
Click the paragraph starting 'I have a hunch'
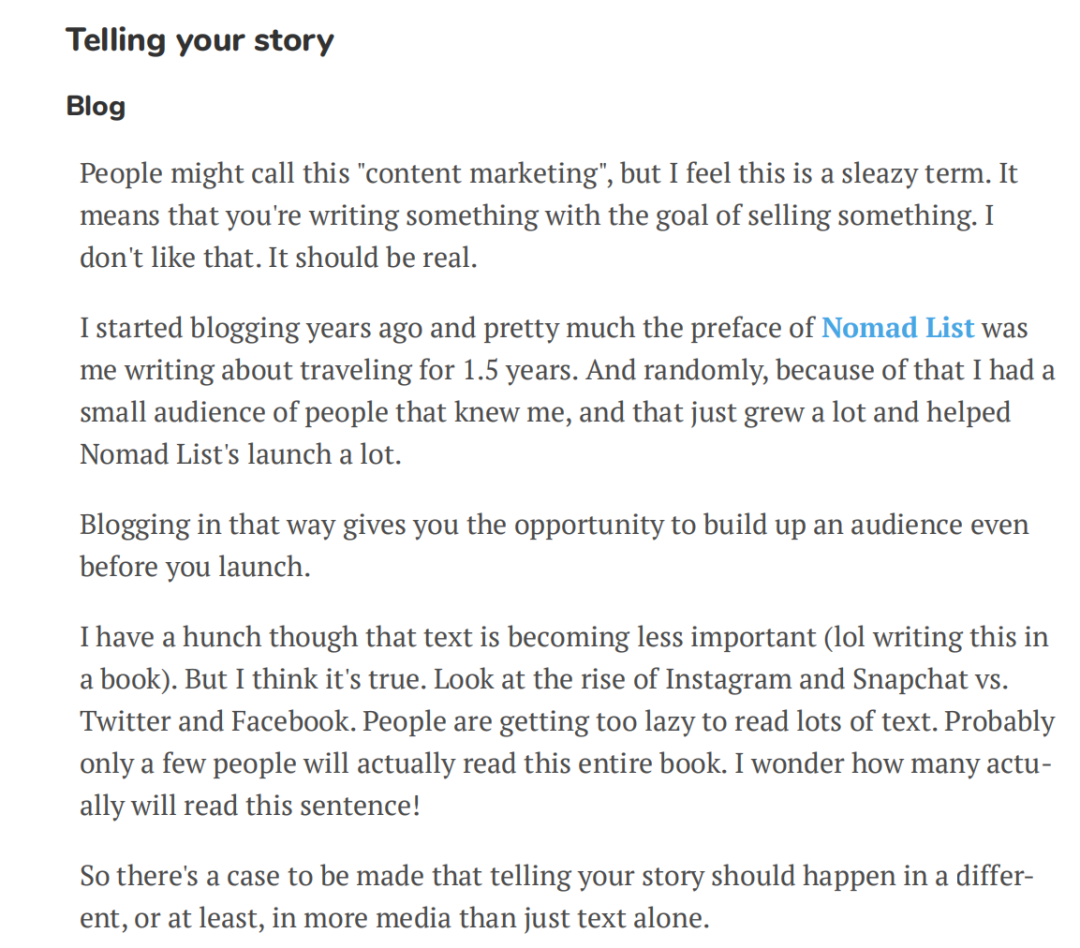[567, 721]
